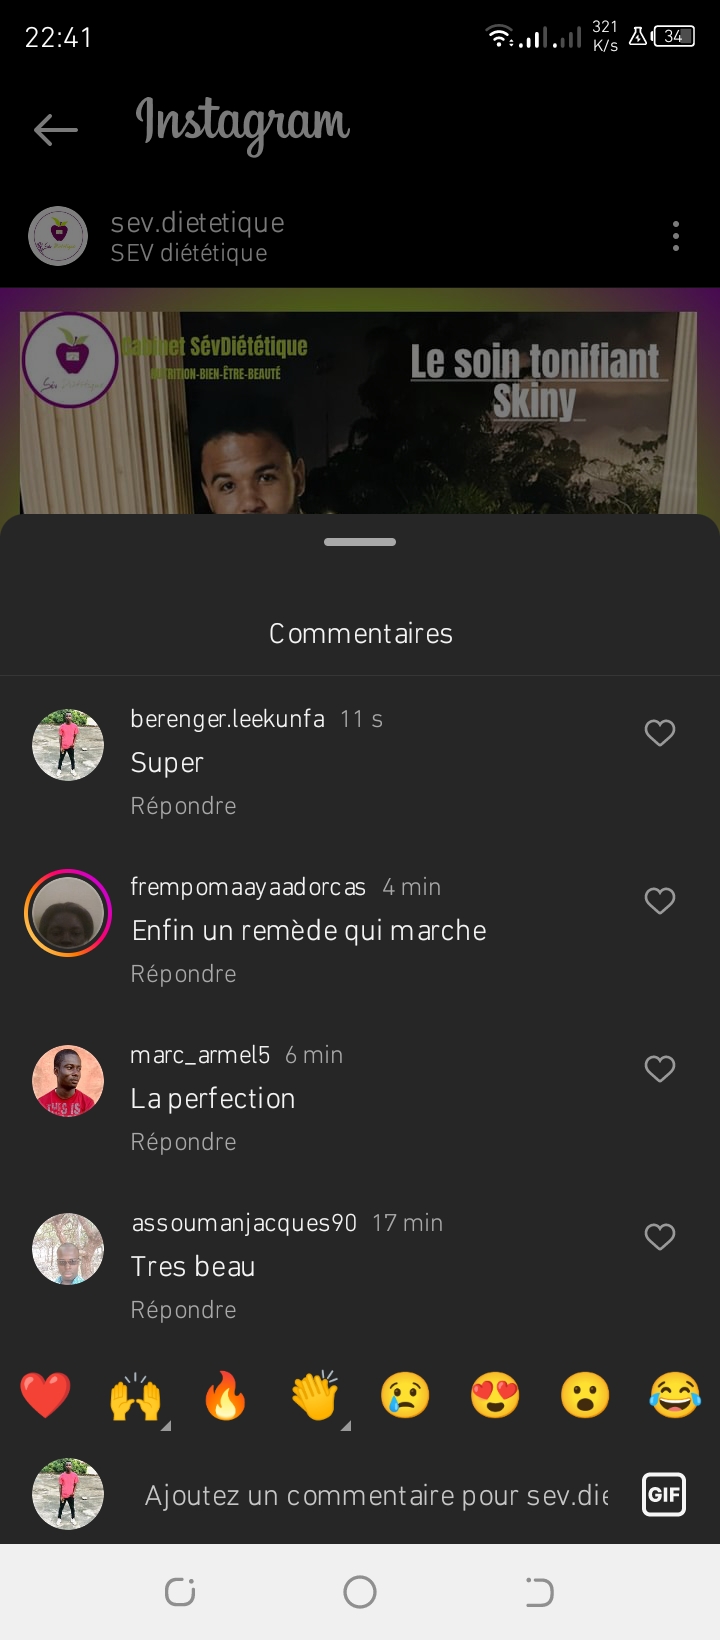Reply to berenger.leekunfa's comment
720x1640 pixels.
click(183, 806)
